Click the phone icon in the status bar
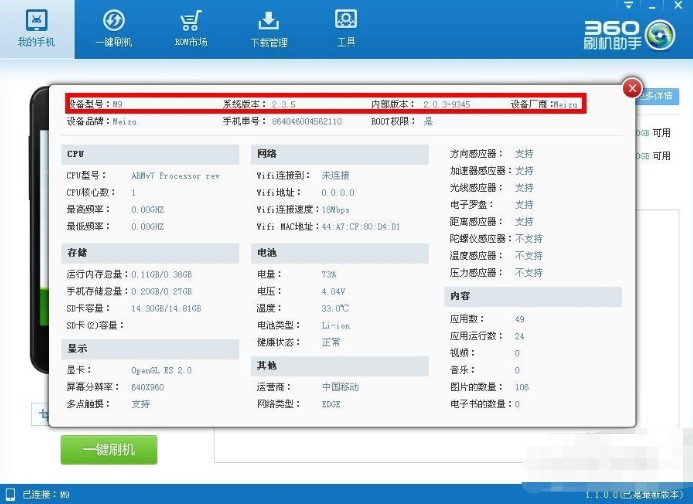This screenshot has width=693, height=504. (10, 494)
